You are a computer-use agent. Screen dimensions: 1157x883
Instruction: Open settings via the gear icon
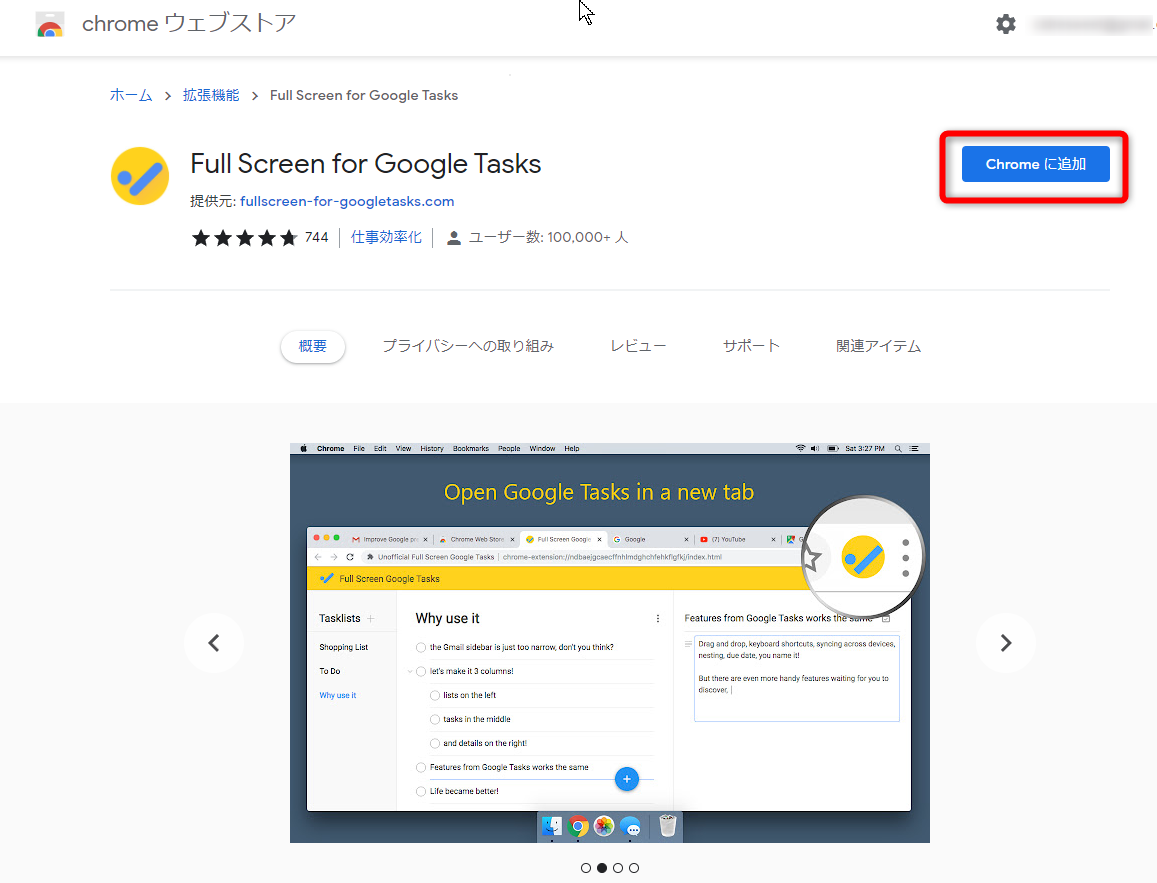point(1005,24)
